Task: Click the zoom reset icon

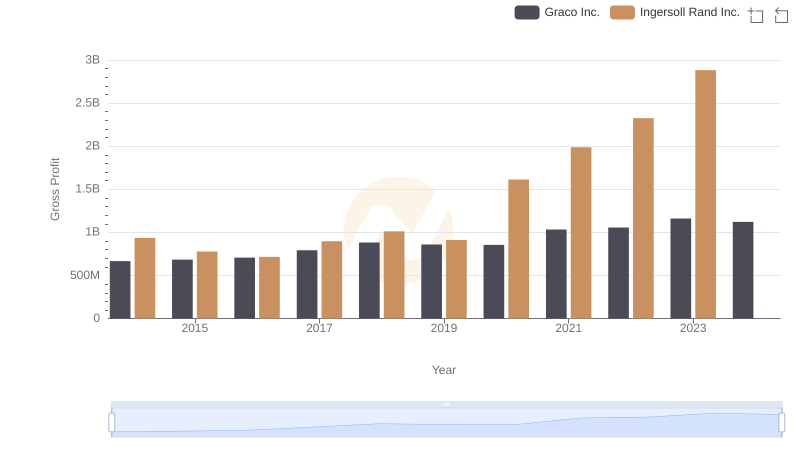Action: click(781, 15)
